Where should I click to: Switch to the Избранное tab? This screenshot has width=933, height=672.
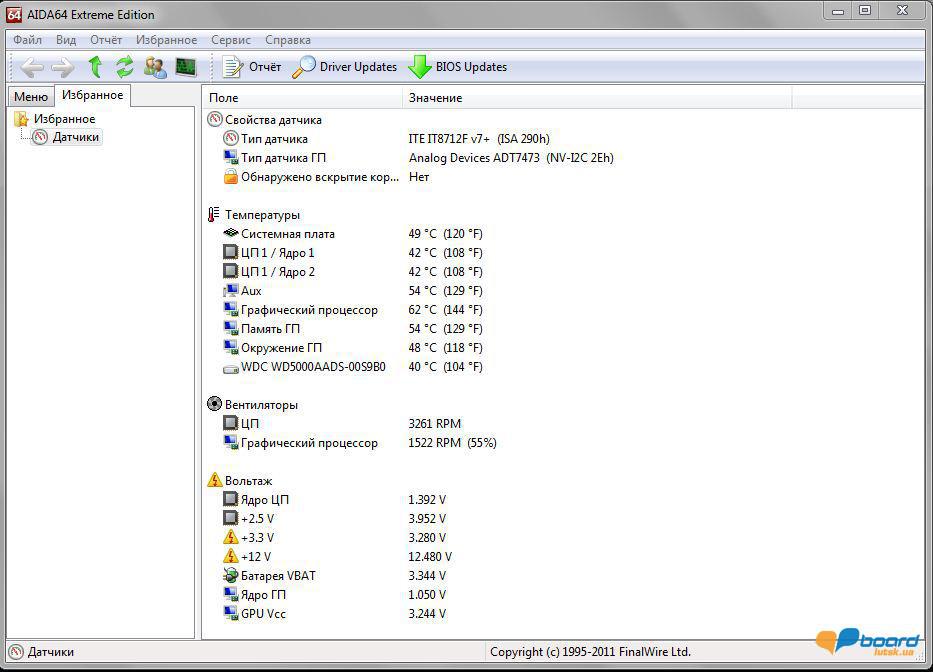(92, 95)
